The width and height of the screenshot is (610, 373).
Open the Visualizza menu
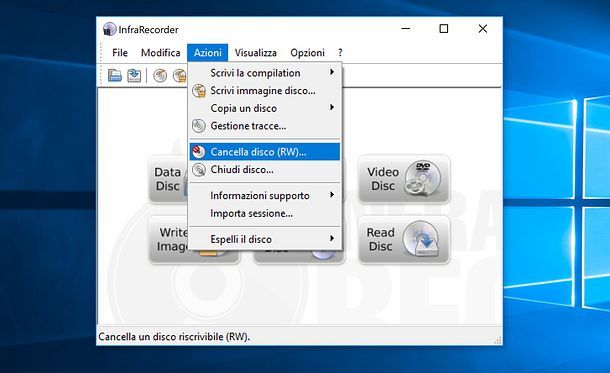point(256,53)
